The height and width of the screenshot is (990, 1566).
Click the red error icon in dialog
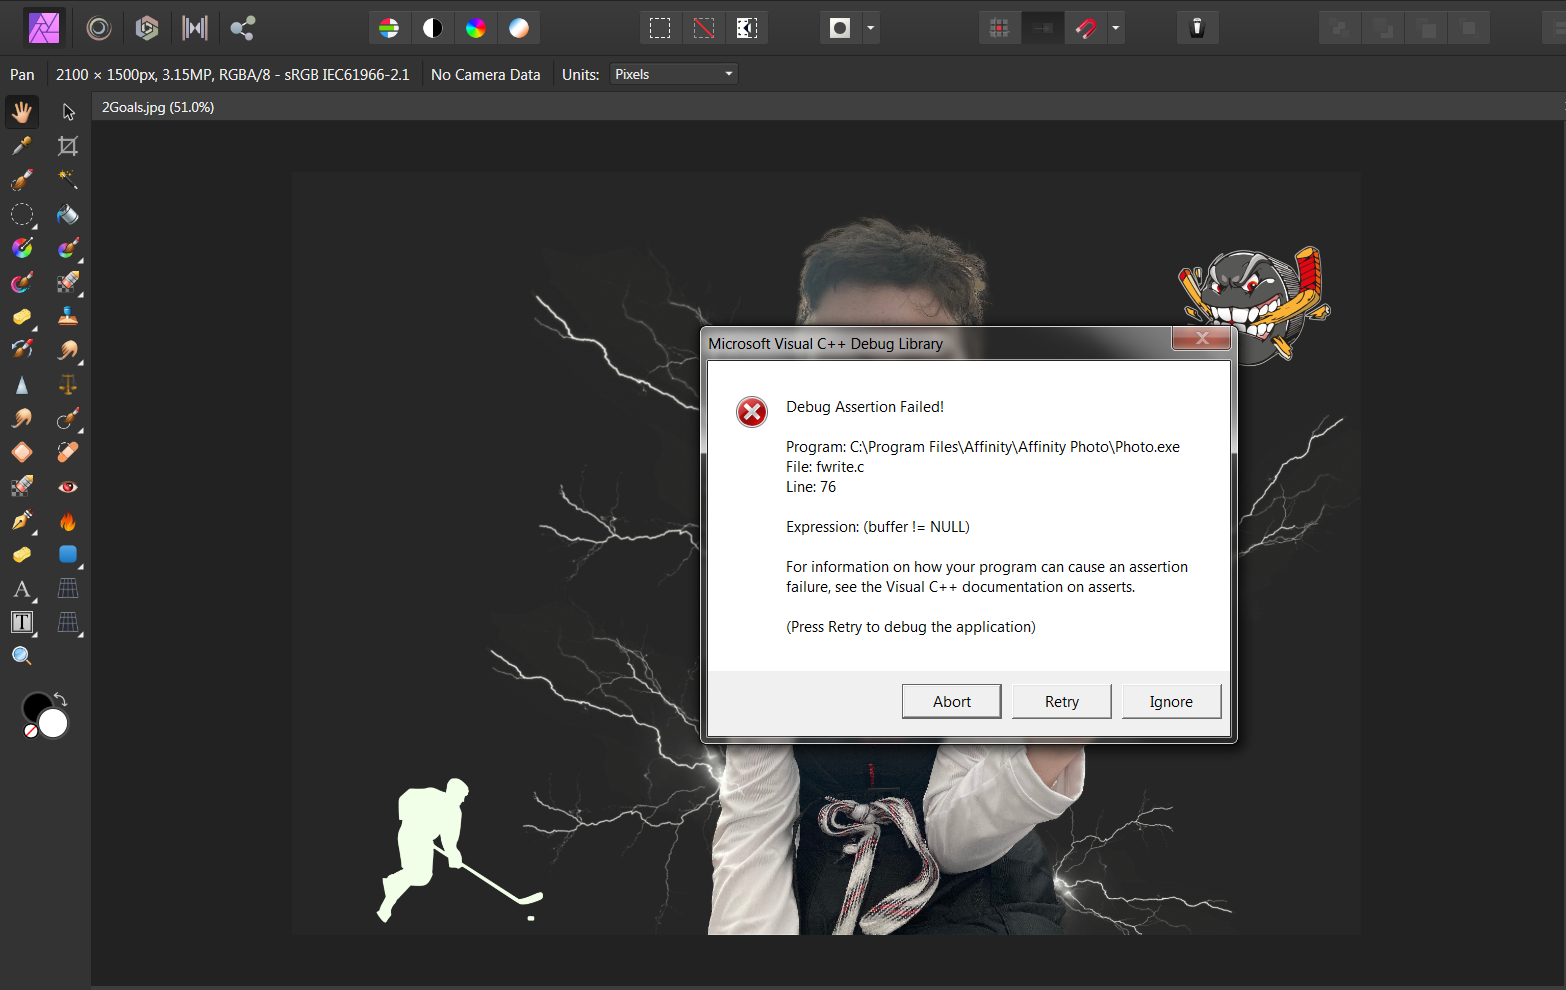752,412
